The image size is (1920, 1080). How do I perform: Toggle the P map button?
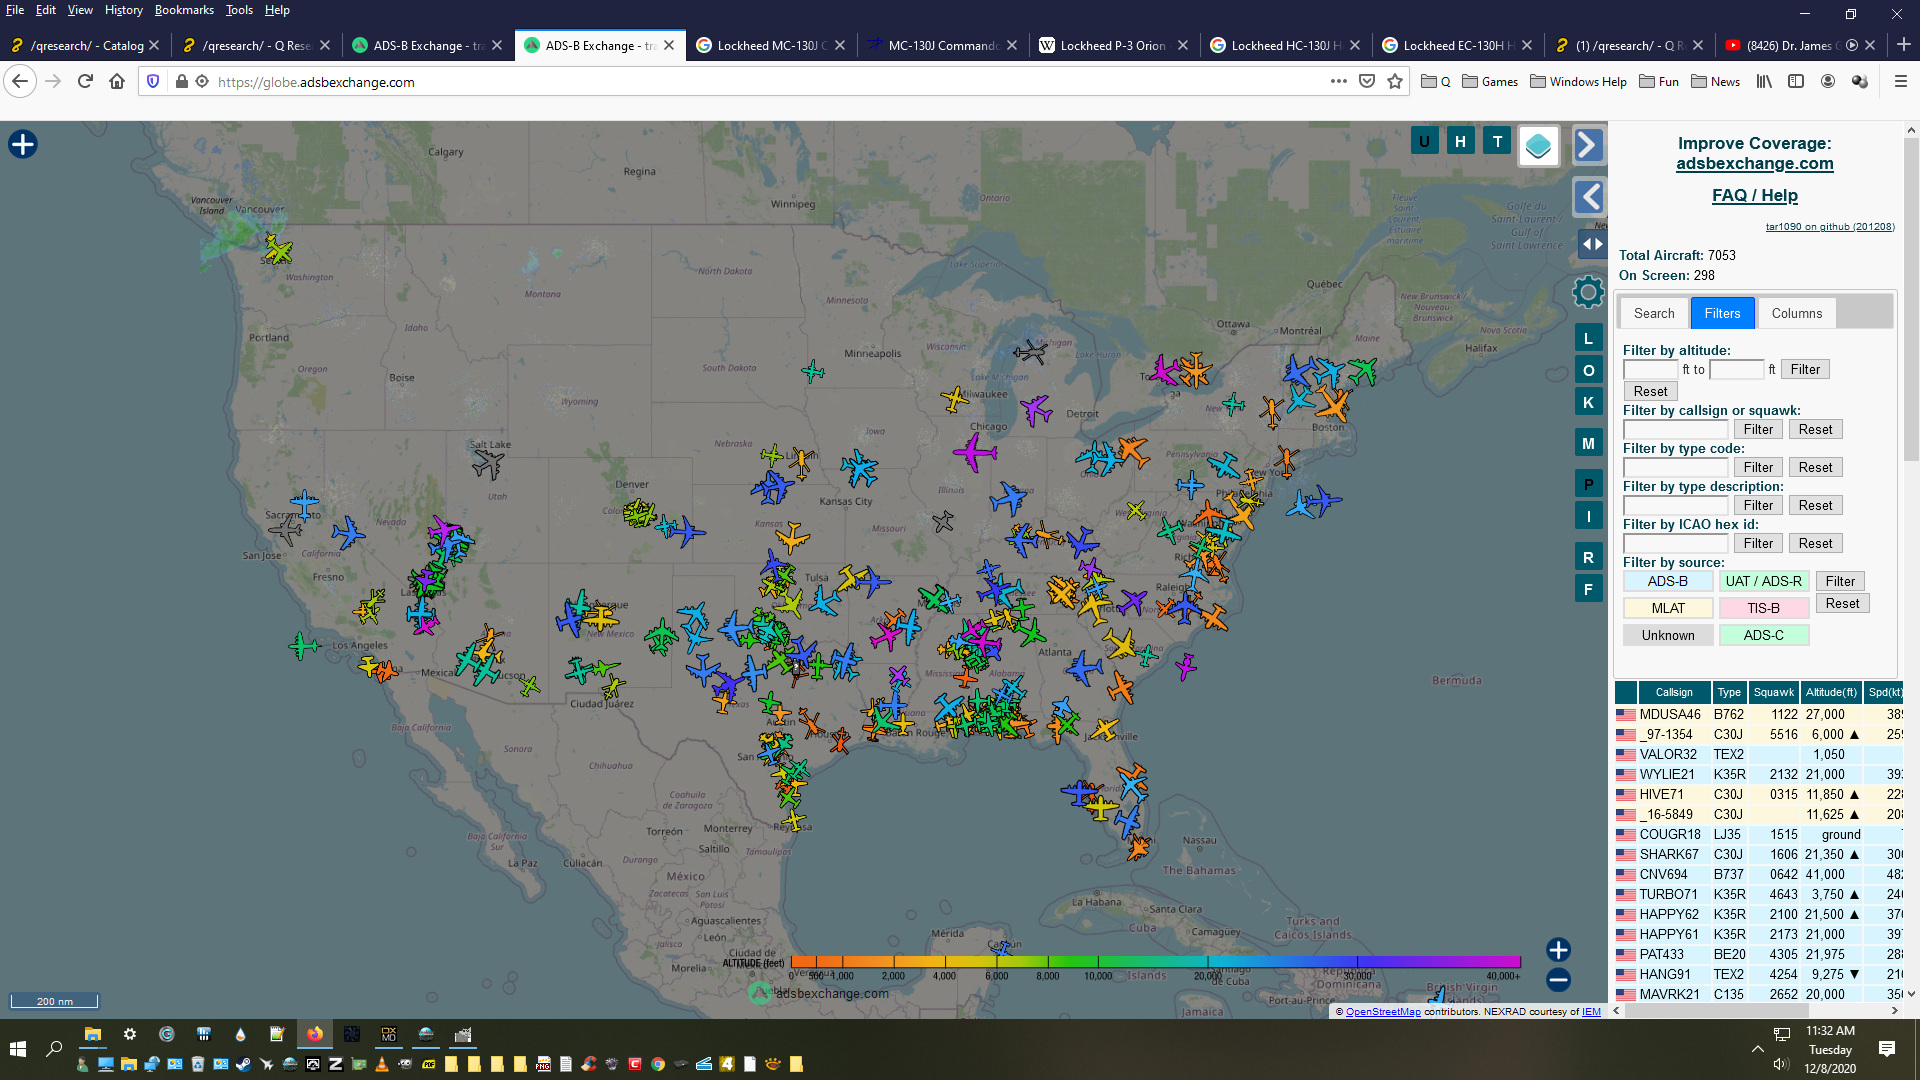[x=1588, y=484]
